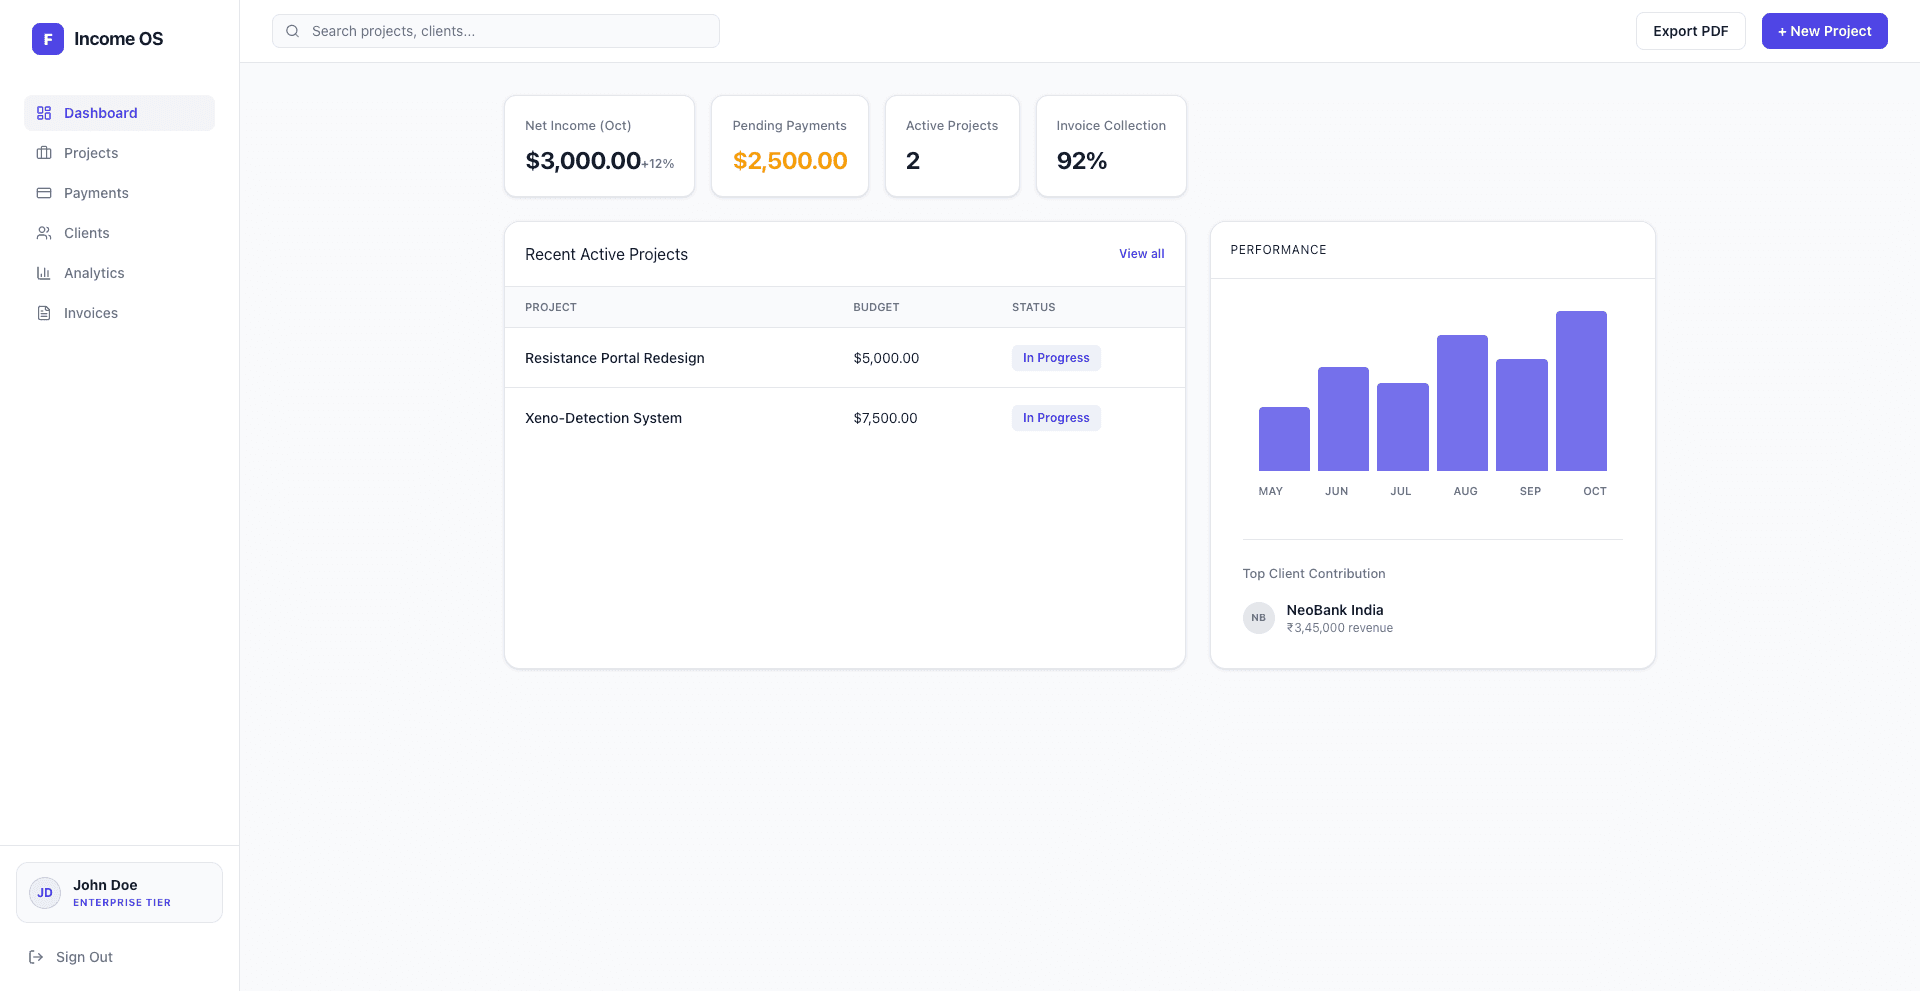
Task: Click the NeoBank India client name
Action: (x=1335, y=610)
